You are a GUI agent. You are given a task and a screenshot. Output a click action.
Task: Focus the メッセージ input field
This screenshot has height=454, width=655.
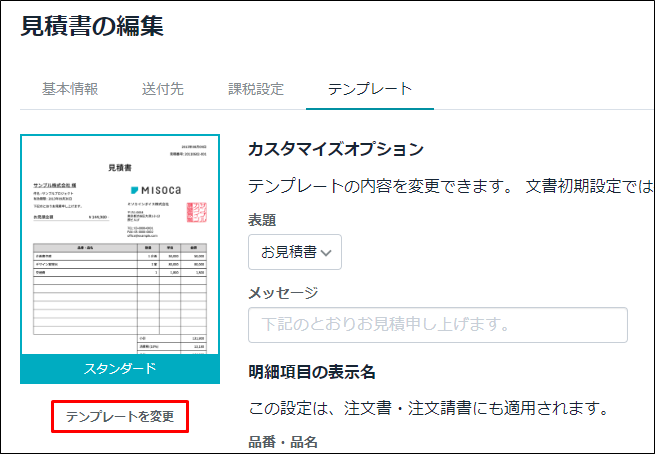437,325
